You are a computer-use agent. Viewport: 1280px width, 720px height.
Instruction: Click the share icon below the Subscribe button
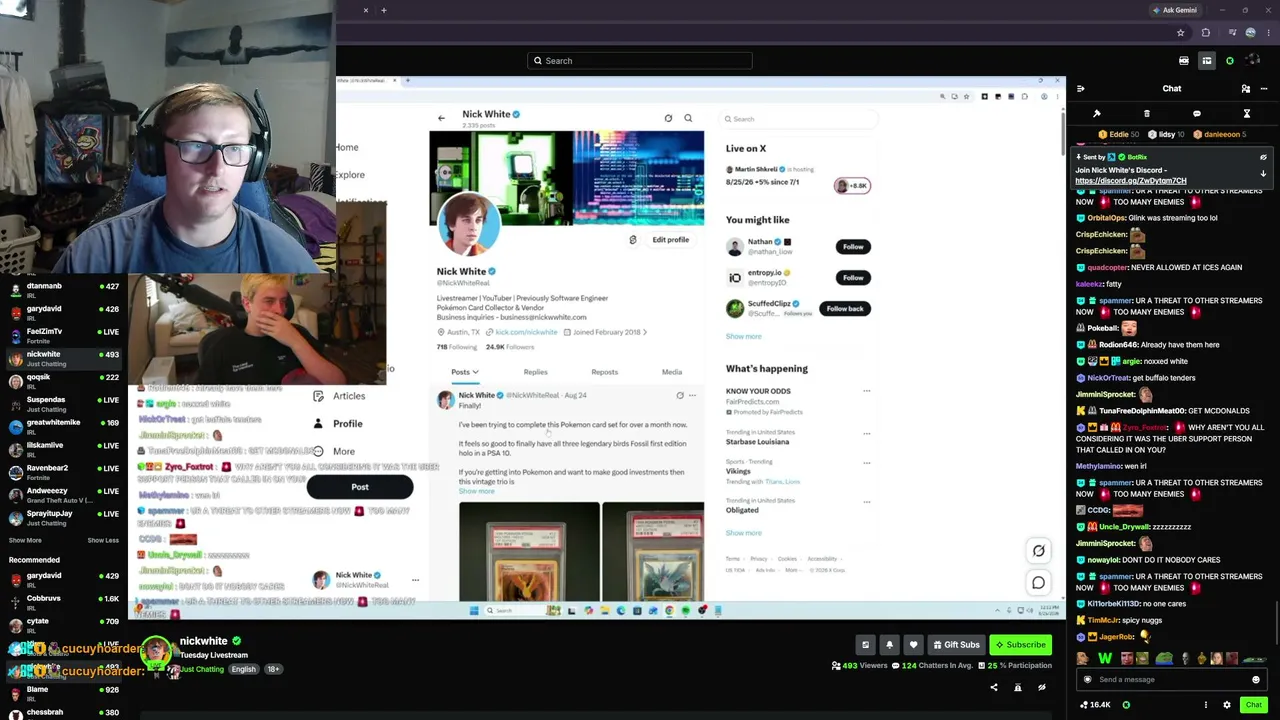(x=994, y=688)
